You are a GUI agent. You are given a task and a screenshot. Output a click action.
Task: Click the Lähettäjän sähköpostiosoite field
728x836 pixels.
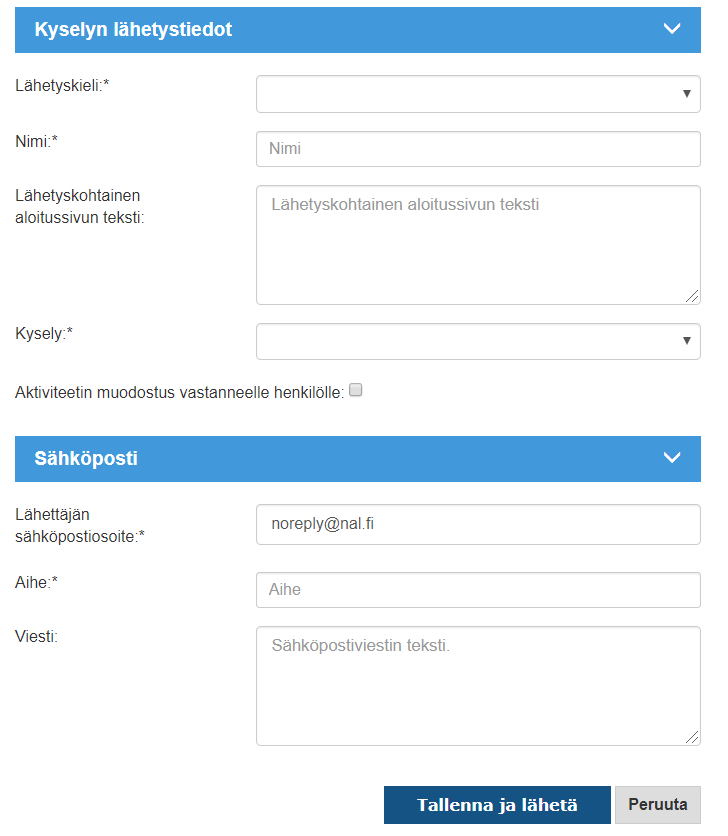coord(478,525)
